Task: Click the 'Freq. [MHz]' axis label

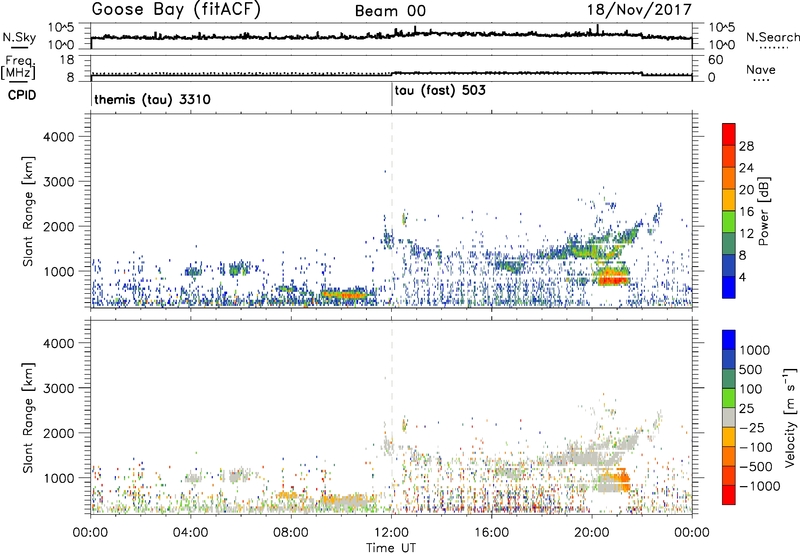Action: (x=18, y=68)
